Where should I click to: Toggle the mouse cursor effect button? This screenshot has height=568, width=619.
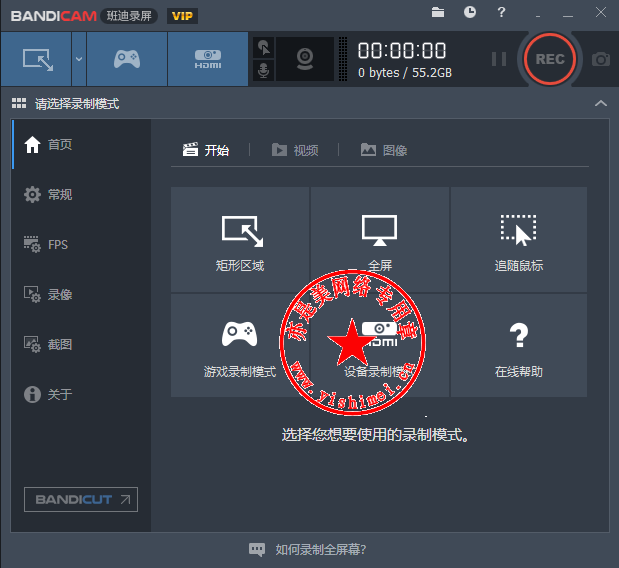point(263,47)
